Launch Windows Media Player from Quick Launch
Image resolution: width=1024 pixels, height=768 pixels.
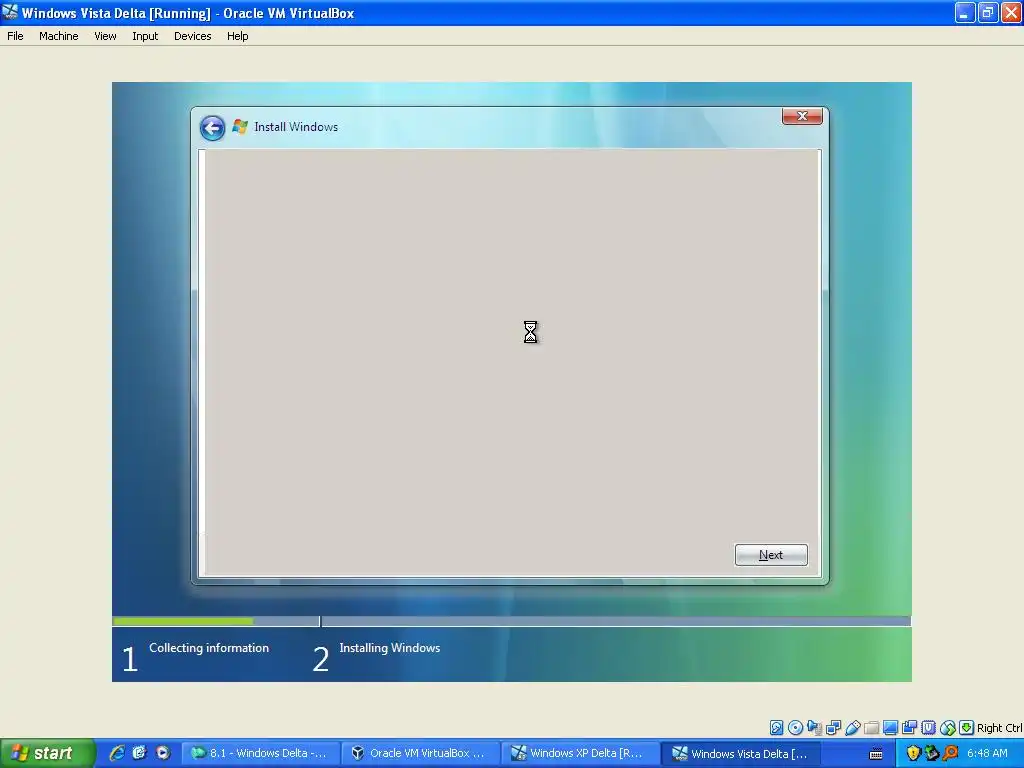pos(163,753)
